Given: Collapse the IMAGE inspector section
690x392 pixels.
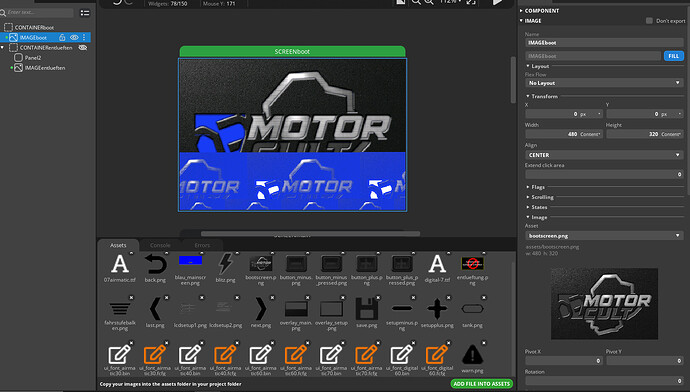Looking at the screenshot, I should point(521,21).
